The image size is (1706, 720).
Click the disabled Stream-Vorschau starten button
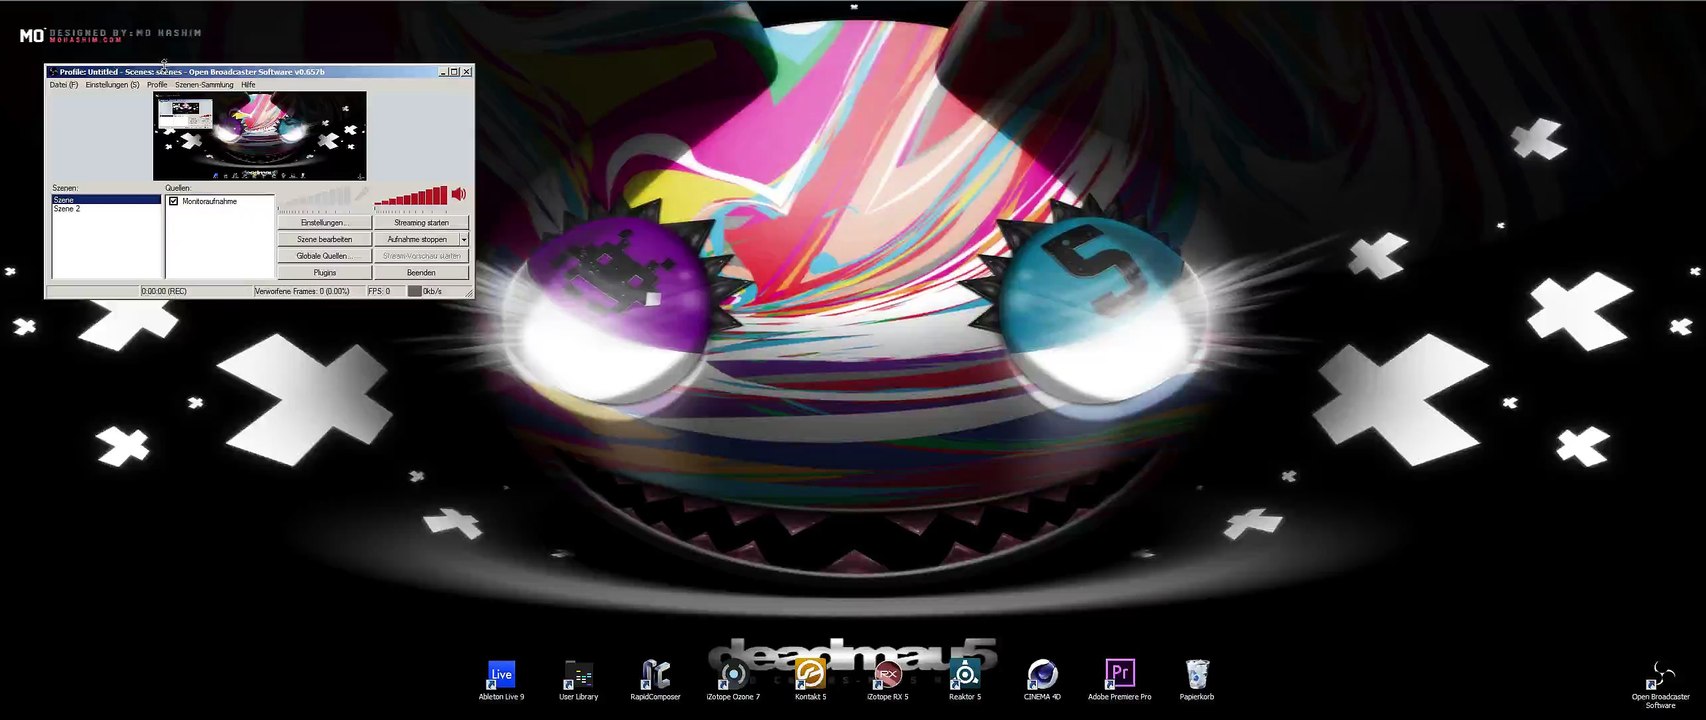pos(421,256)
